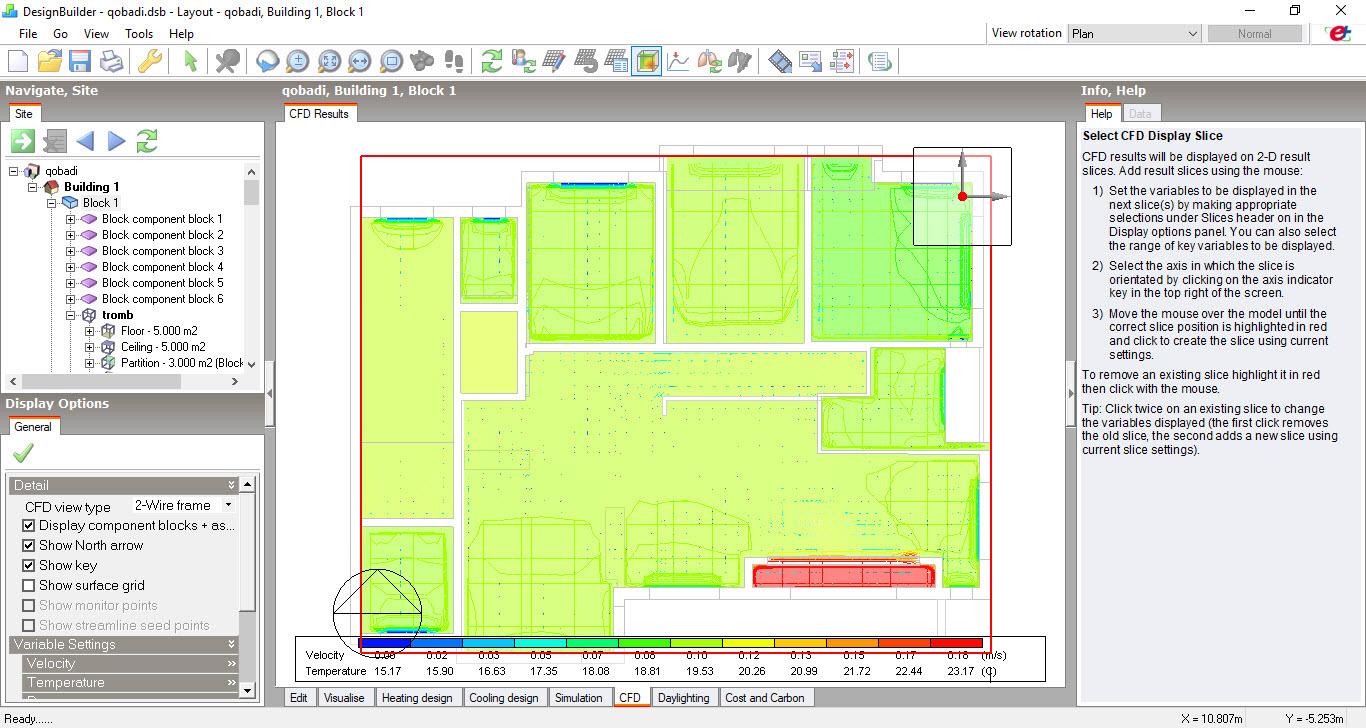The image size is (1366, 728).
Task: Click the binoculars icon in the toolbar
Action: [423, 61]
